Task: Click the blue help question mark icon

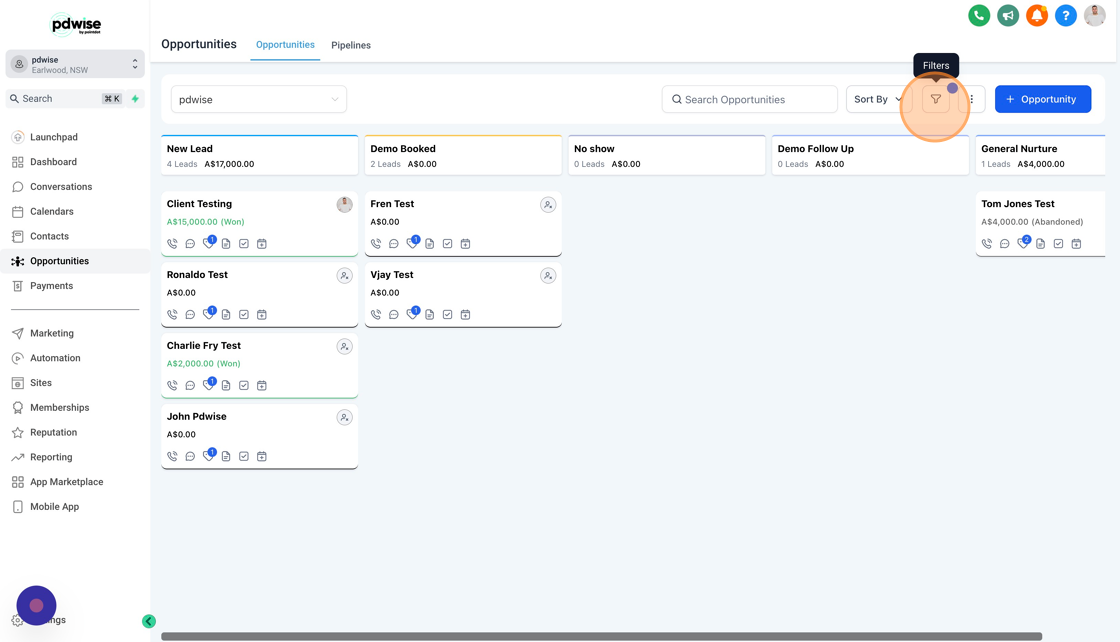Action: click(1065, 15)
